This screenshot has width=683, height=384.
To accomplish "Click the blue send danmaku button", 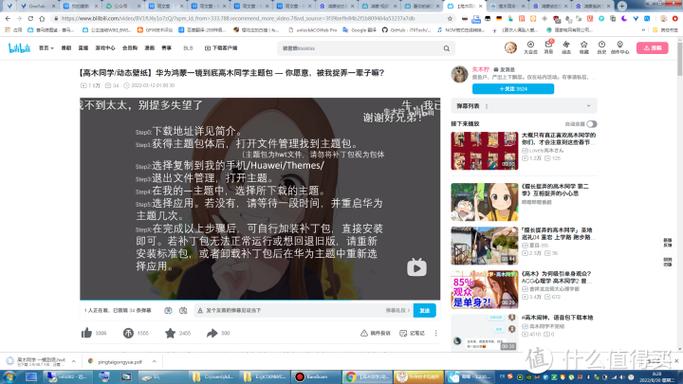I will (424, 310).
